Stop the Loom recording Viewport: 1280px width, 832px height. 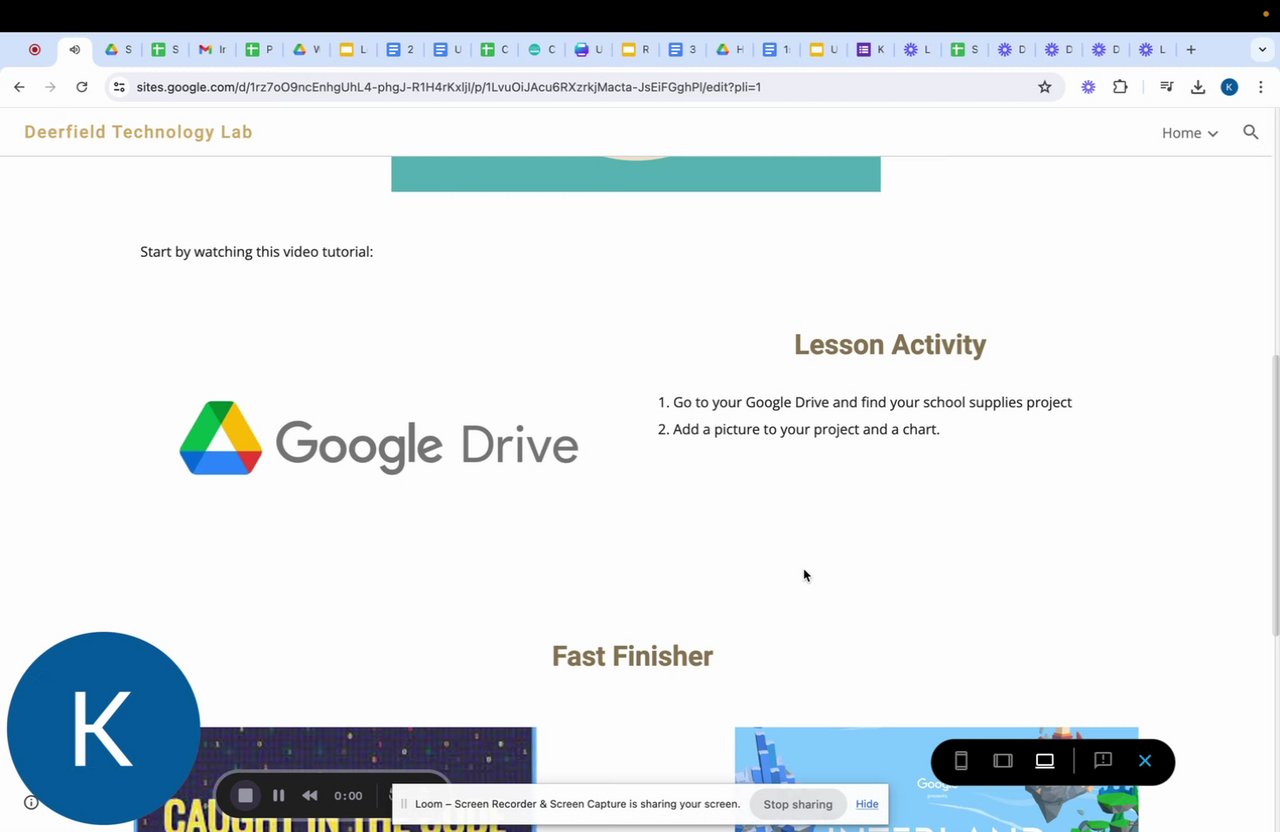(x=245, y=795)
